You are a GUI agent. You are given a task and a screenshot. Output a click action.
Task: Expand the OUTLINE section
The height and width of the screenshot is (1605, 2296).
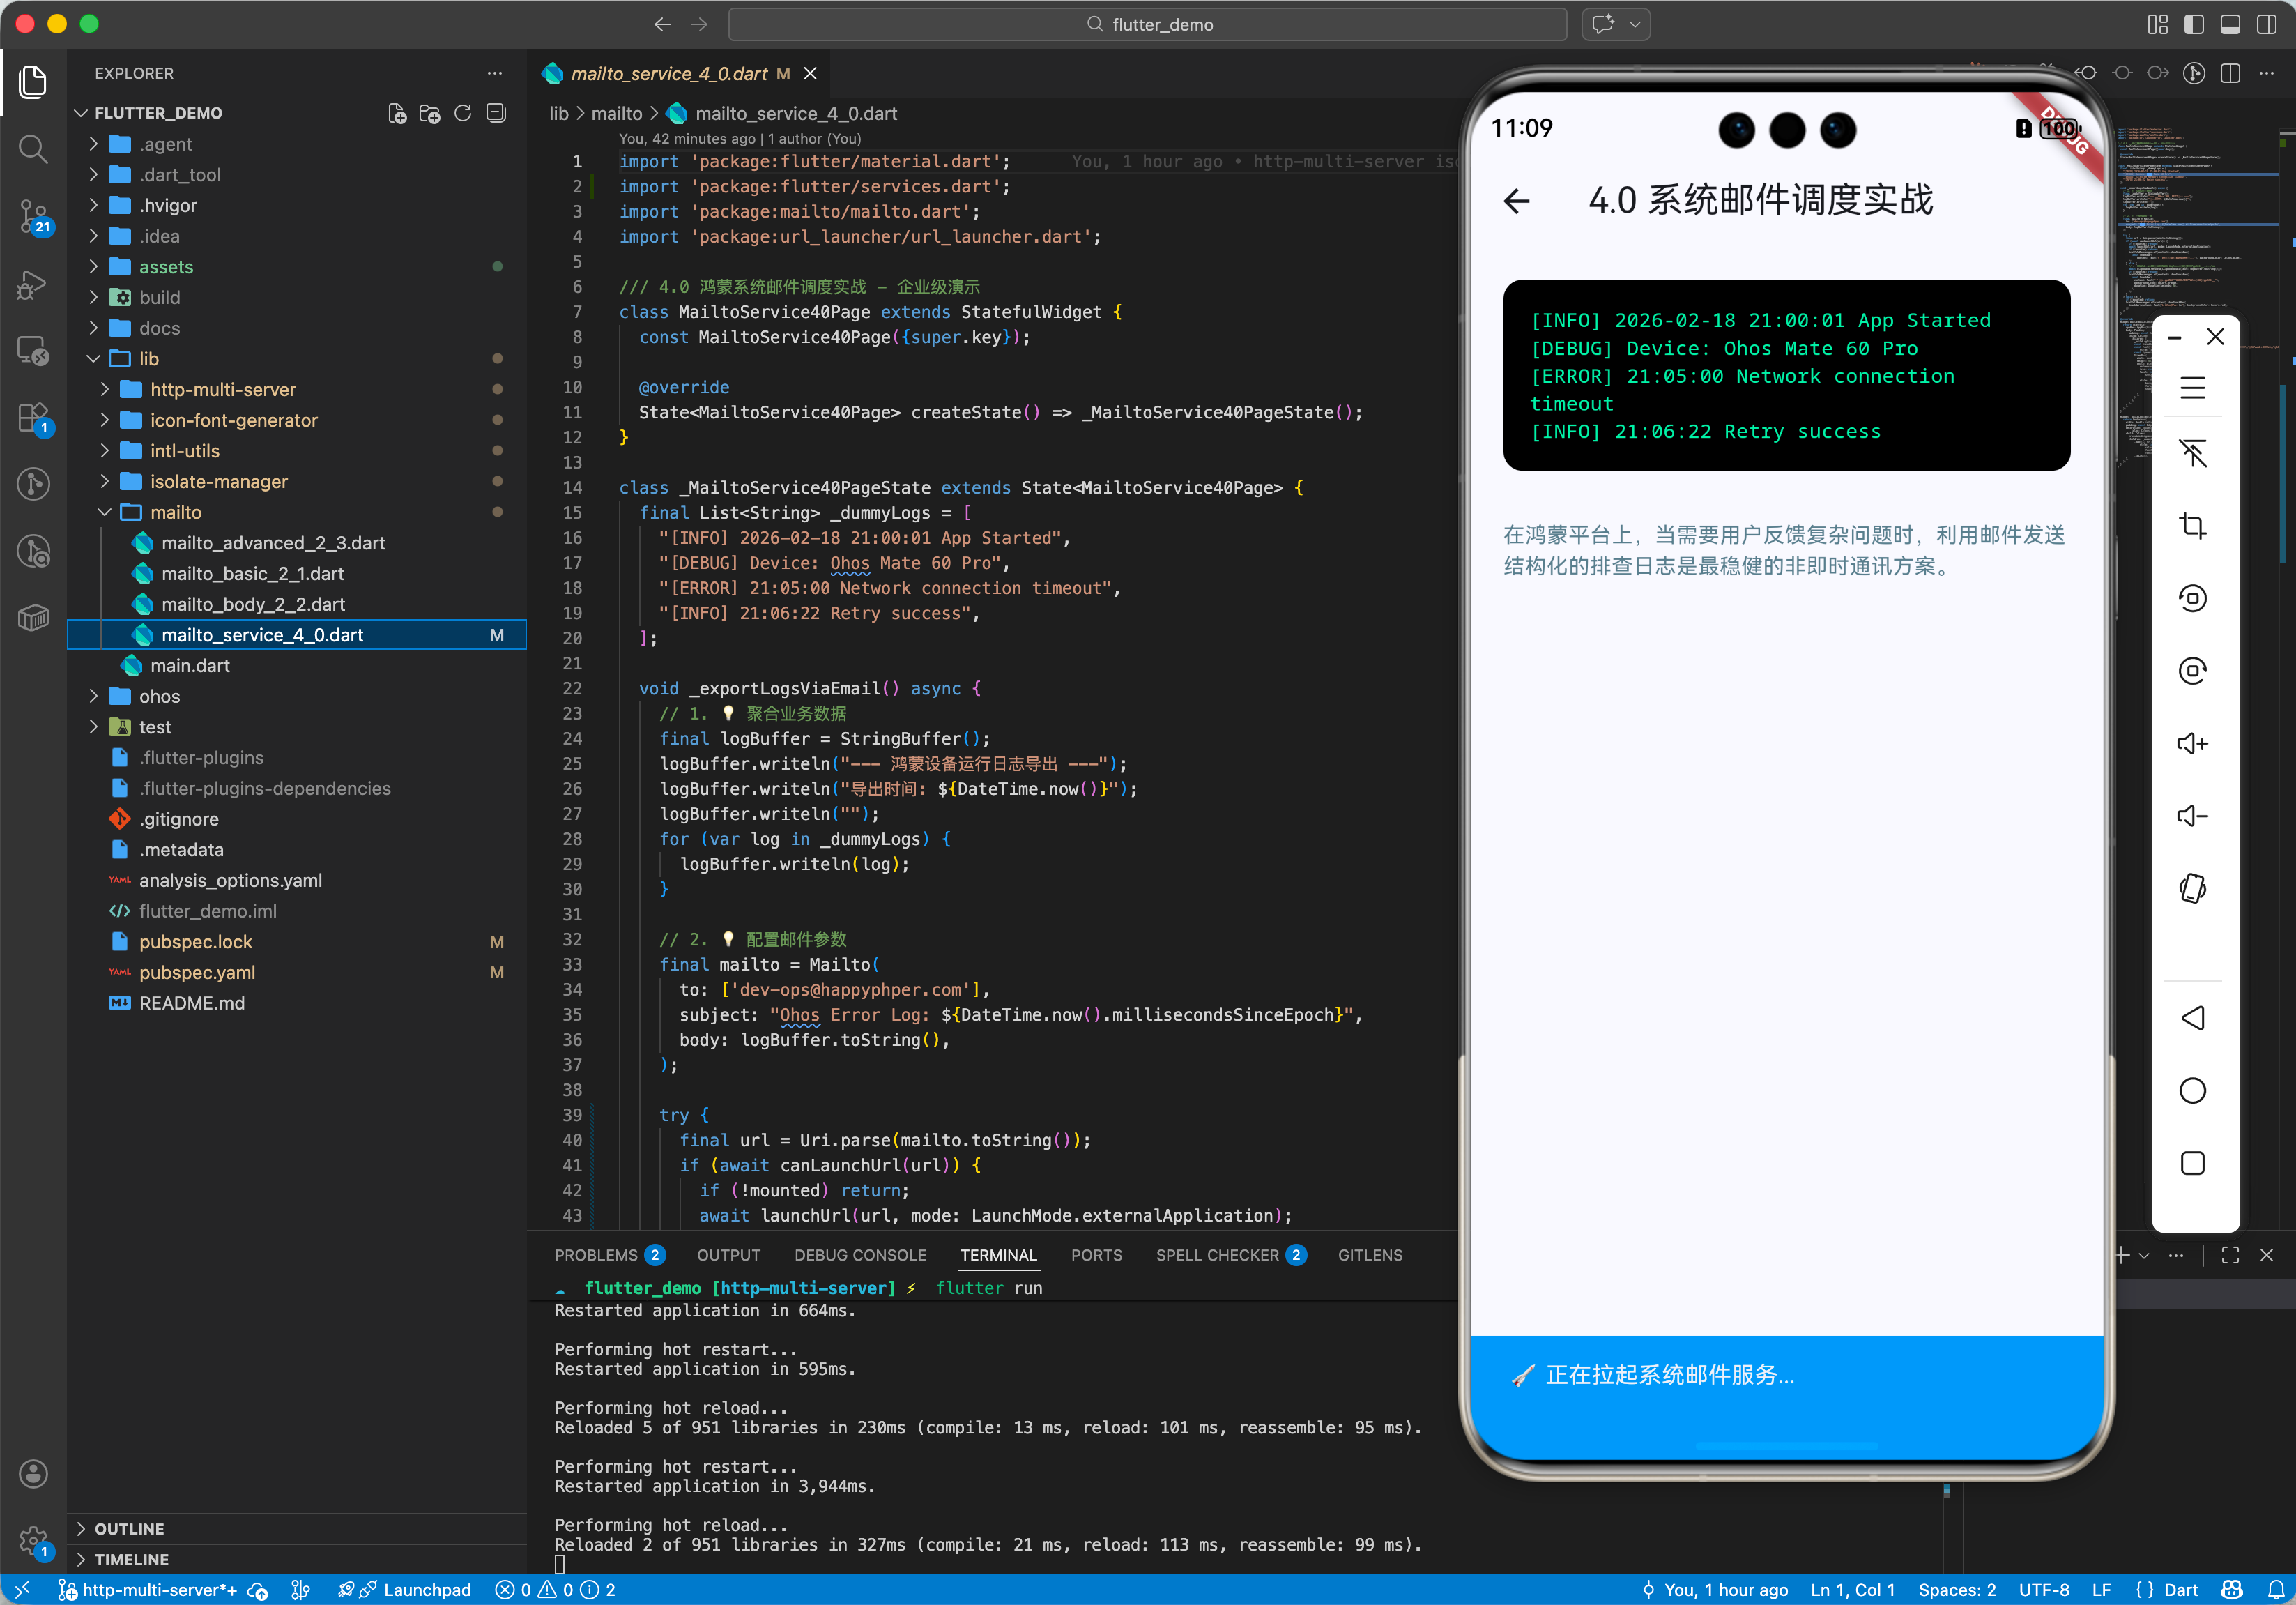click(x=129, y=1528)
